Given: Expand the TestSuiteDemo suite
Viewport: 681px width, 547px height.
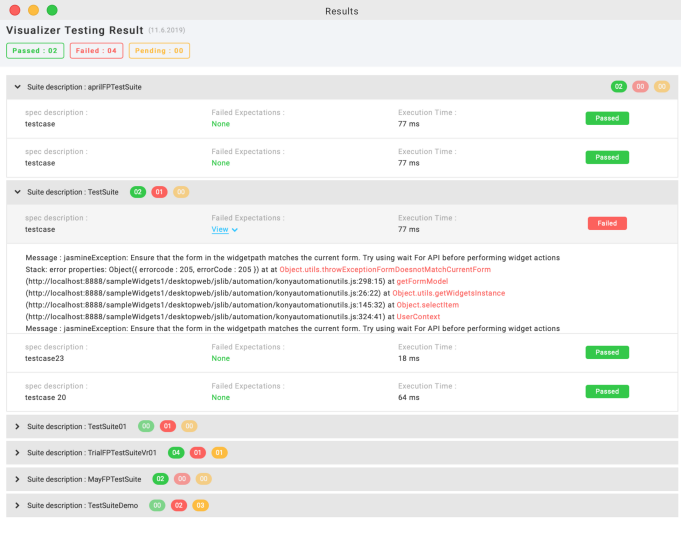Looking at the screenshot, I should (17, 506).
